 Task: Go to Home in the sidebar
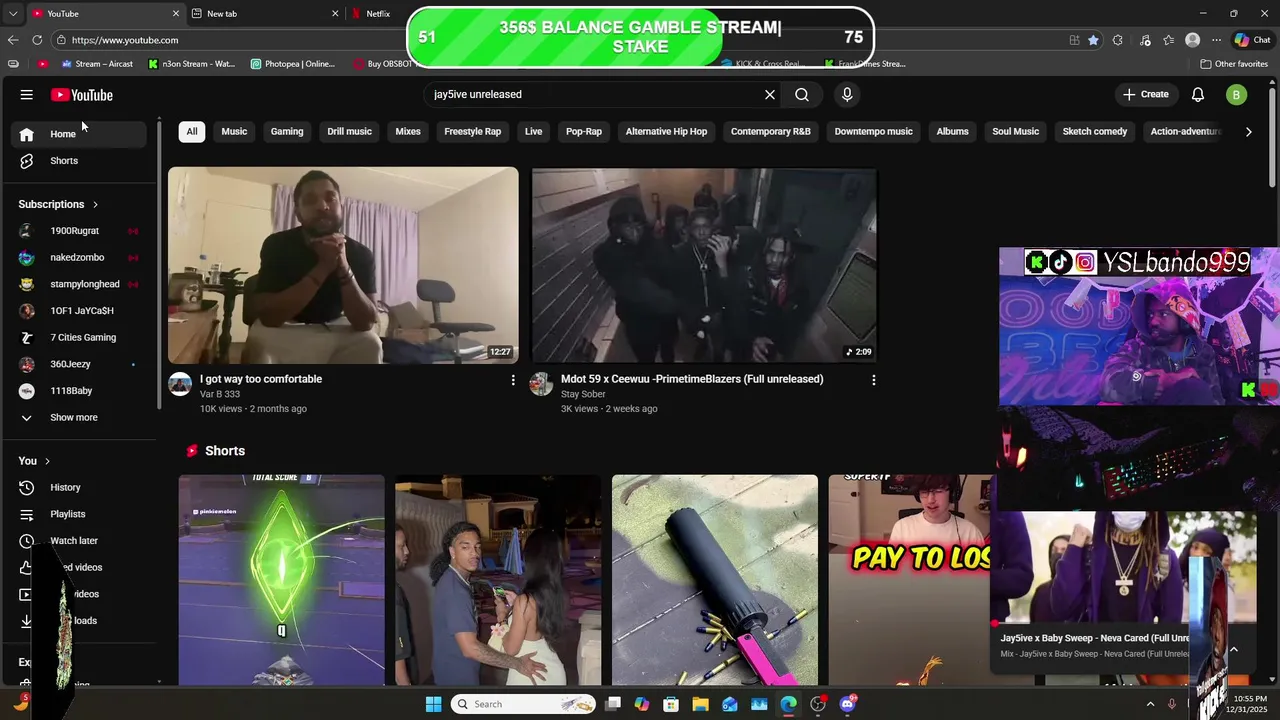(80, 134)
